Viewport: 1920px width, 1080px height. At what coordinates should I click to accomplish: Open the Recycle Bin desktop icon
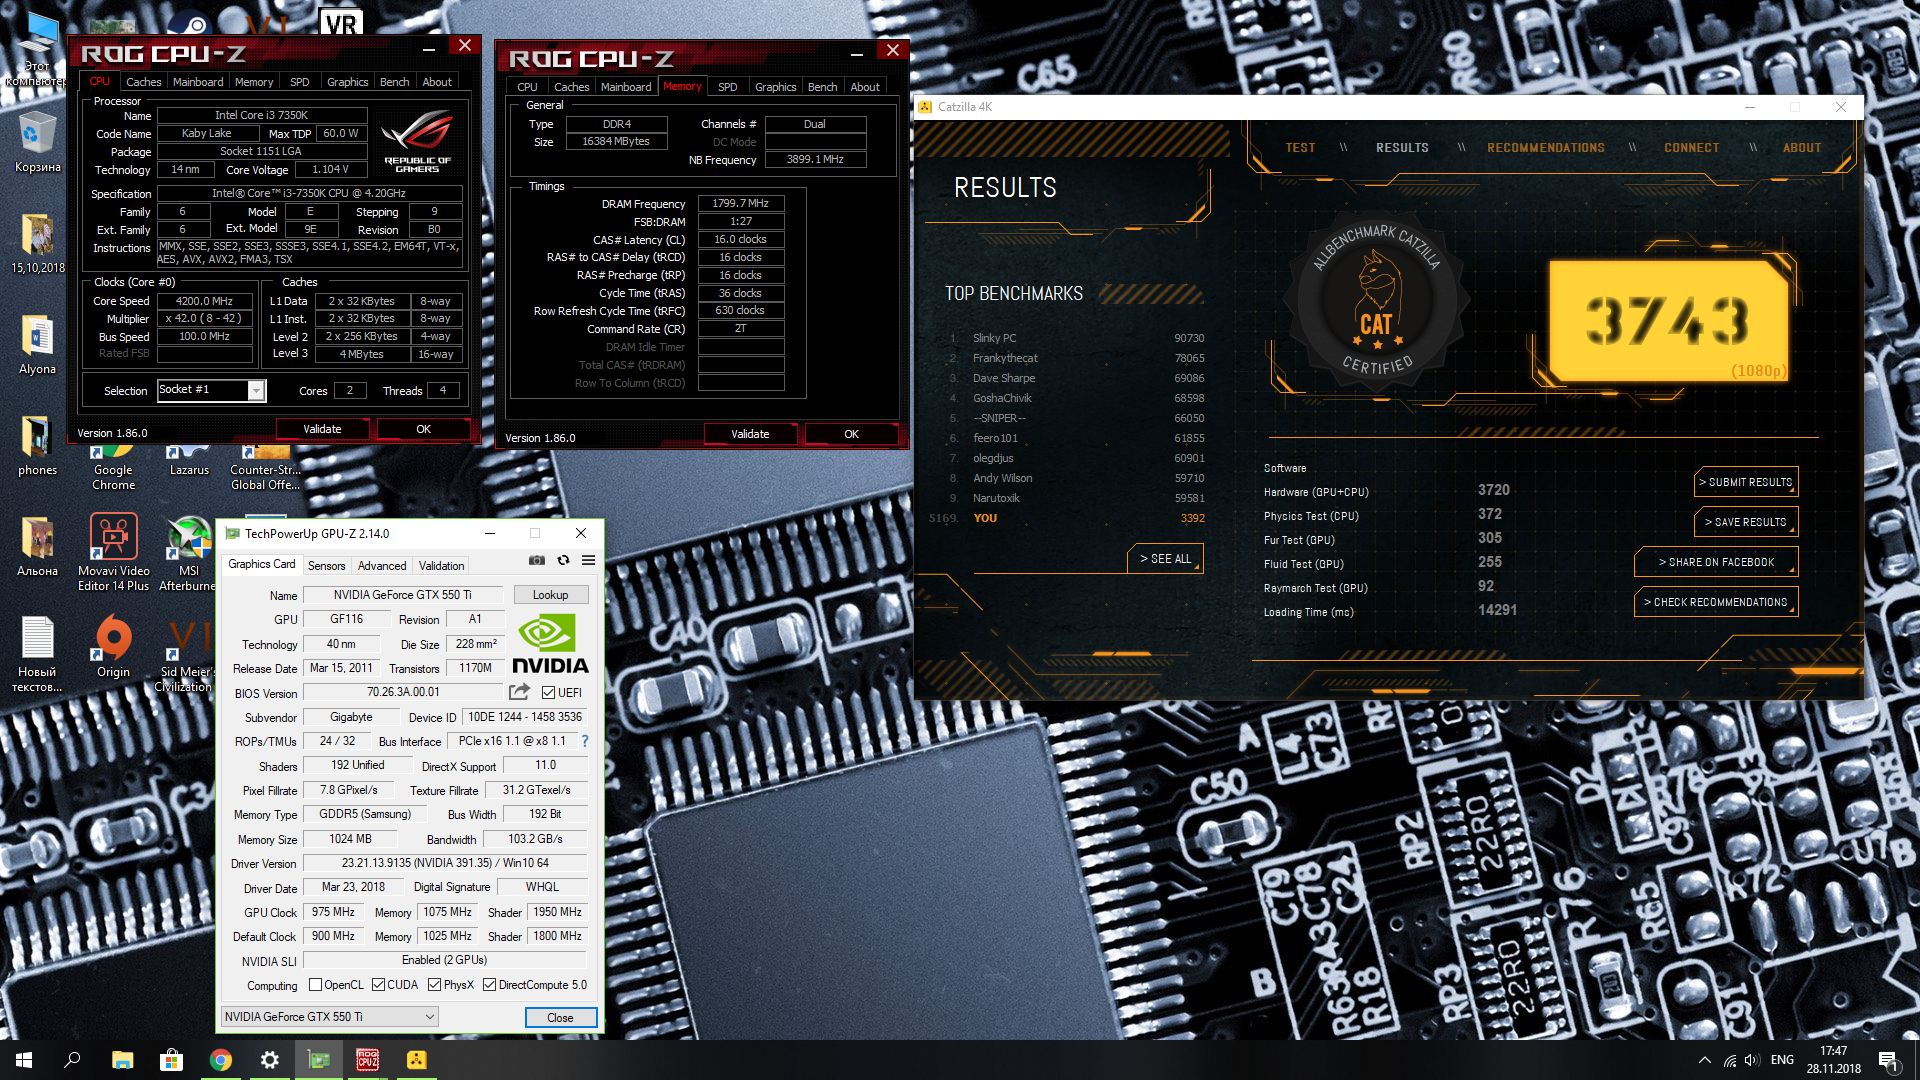[37, 142]
